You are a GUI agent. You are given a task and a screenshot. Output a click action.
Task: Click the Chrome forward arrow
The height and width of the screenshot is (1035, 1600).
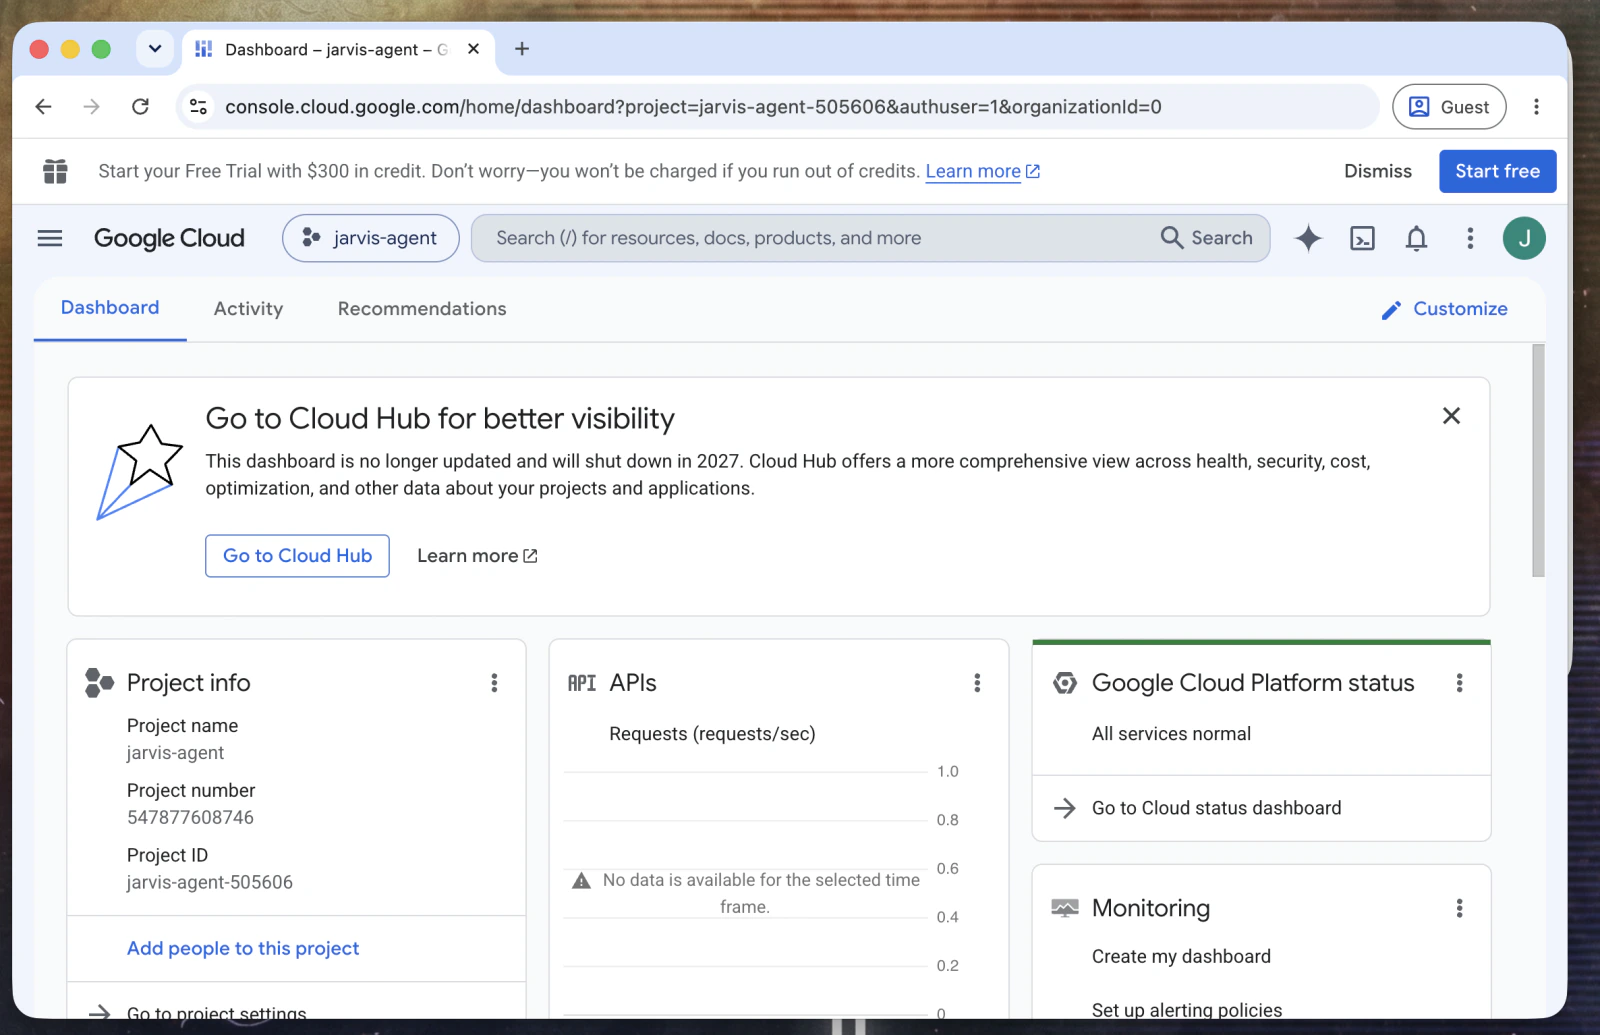pyautogui.click(x=92, y=107)
